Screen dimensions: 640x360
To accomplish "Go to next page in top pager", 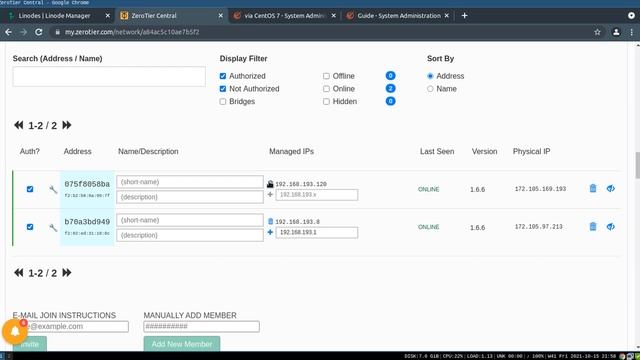I will click(x=67, y=125).
